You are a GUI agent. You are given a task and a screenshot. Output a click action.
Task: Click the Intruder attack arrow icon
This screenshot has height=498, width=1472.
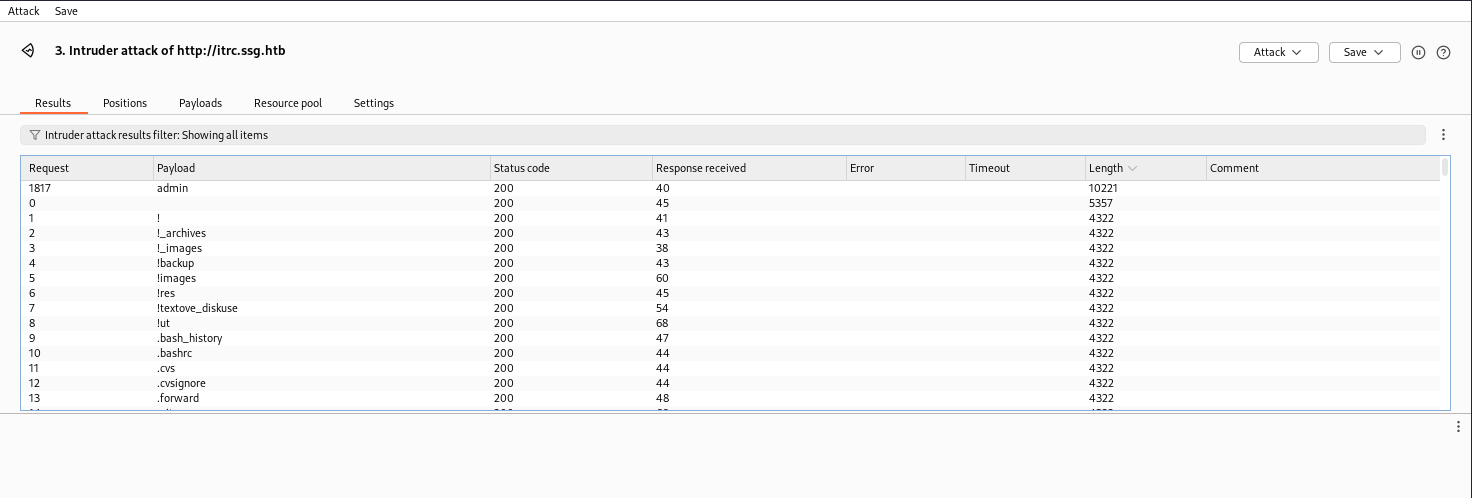[x=28, y=51]
